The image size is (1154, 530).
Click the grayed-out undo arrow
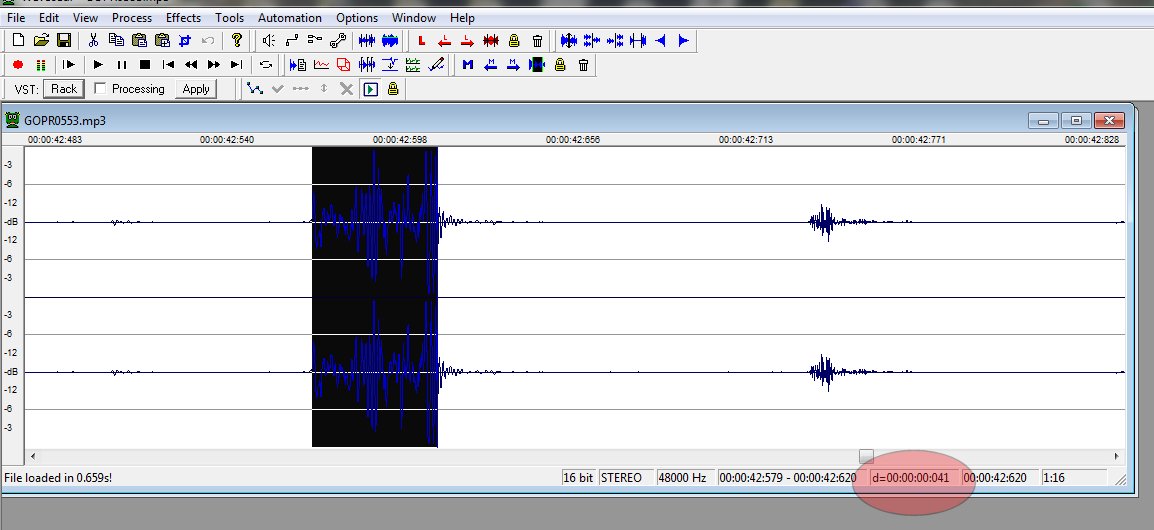click(x=208, y=40)
